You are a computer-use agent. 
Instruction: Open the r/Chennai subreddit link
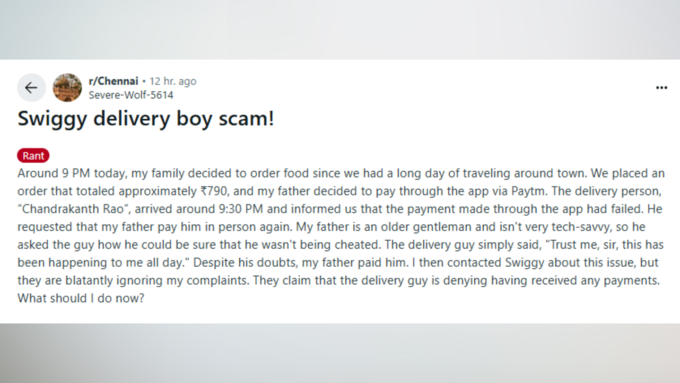[113, 81]
